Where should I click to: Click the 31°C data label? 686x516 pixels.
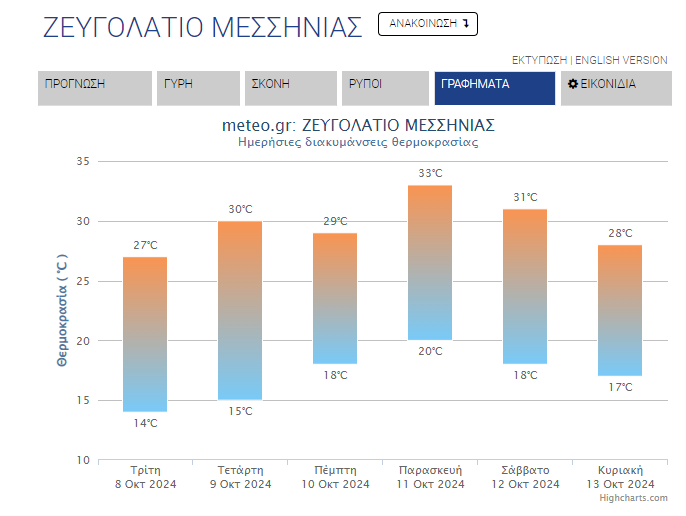(525, 197)
